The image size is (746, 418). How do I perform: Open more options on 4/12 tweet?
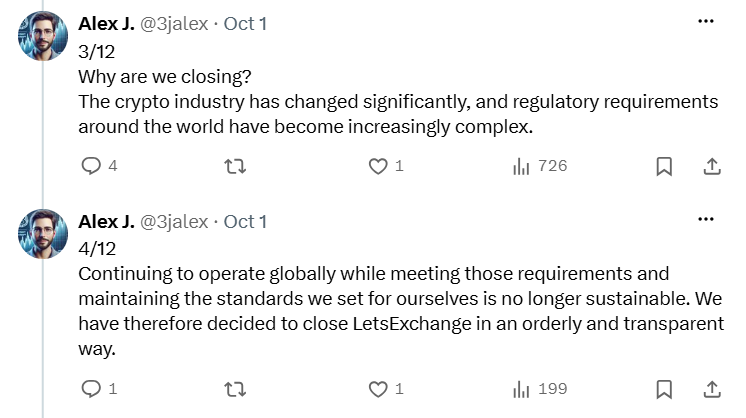706,219
